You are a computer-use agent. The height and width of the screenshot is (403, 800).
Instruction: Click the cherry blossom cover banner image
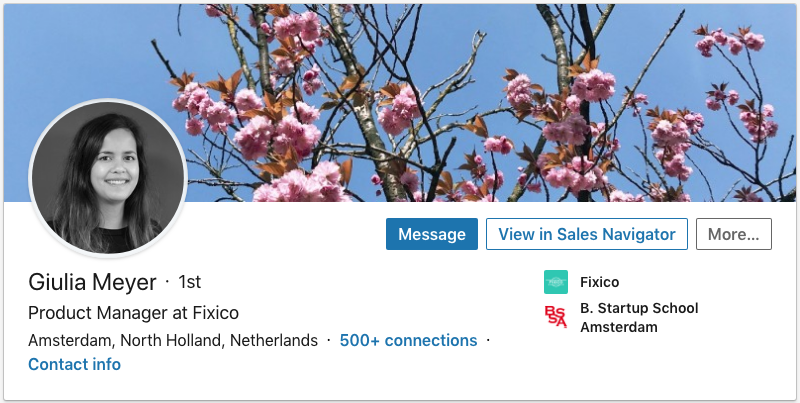[x=480, y=110]
